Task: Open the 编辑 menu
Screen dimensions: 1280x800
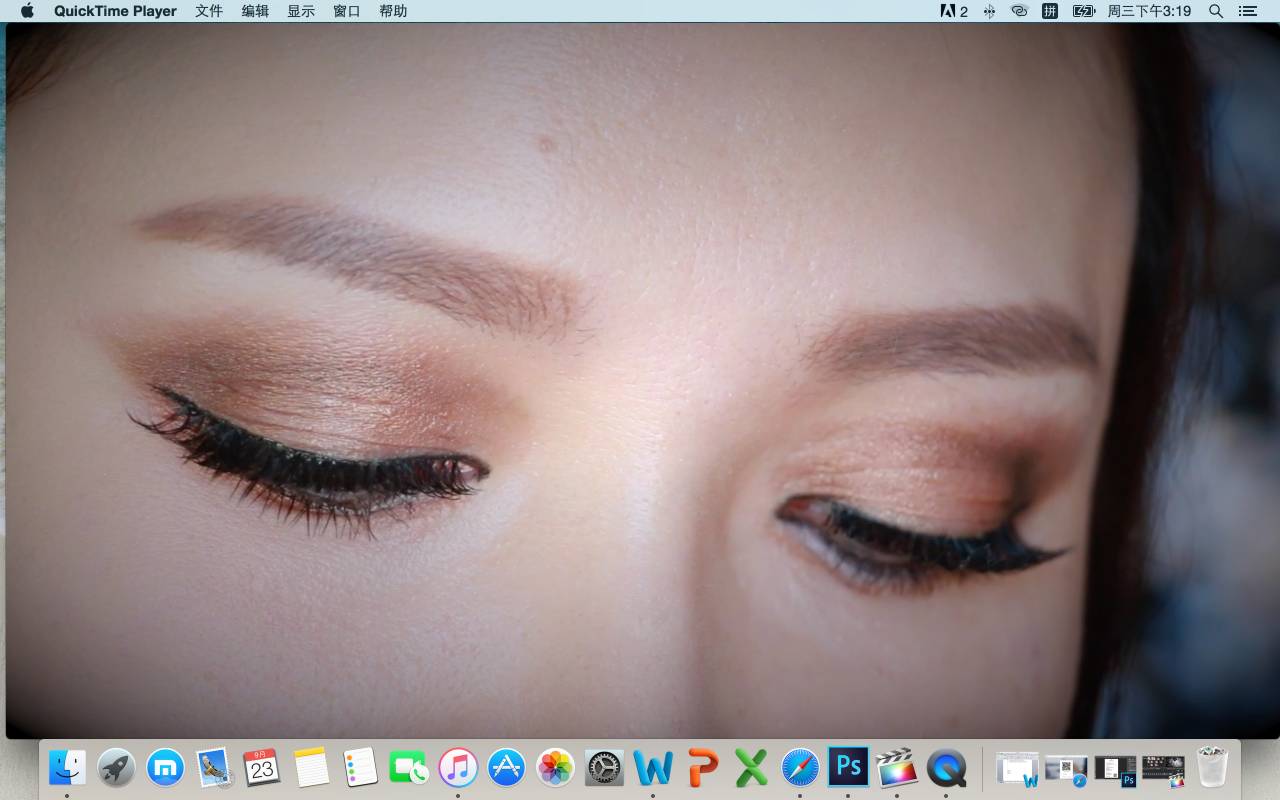Action: tap(255, 11)
